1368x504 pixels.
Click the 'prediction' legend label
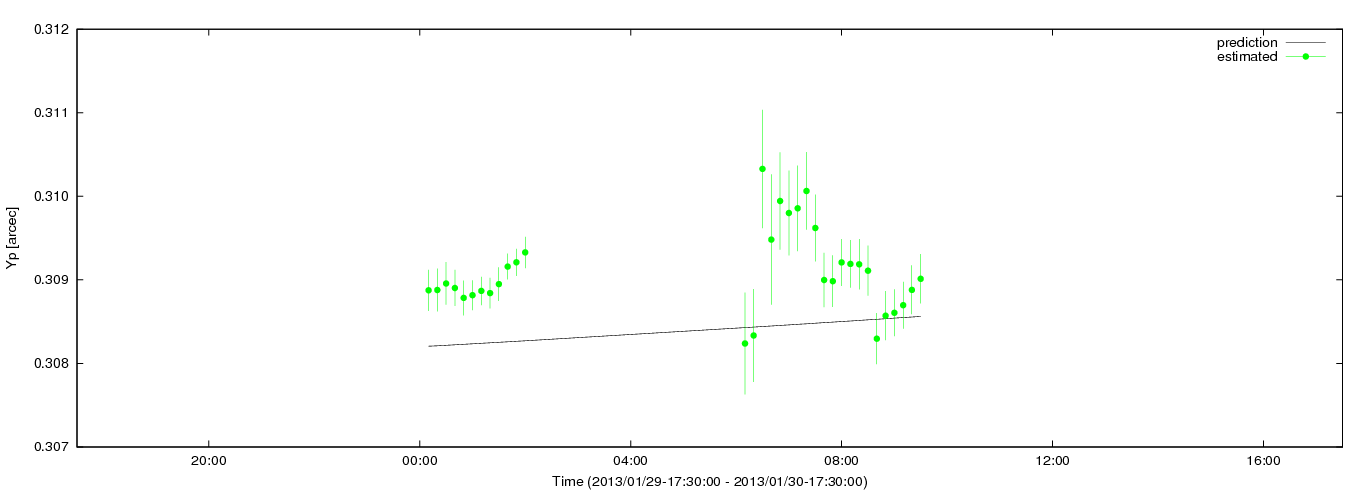(1246, 43)
